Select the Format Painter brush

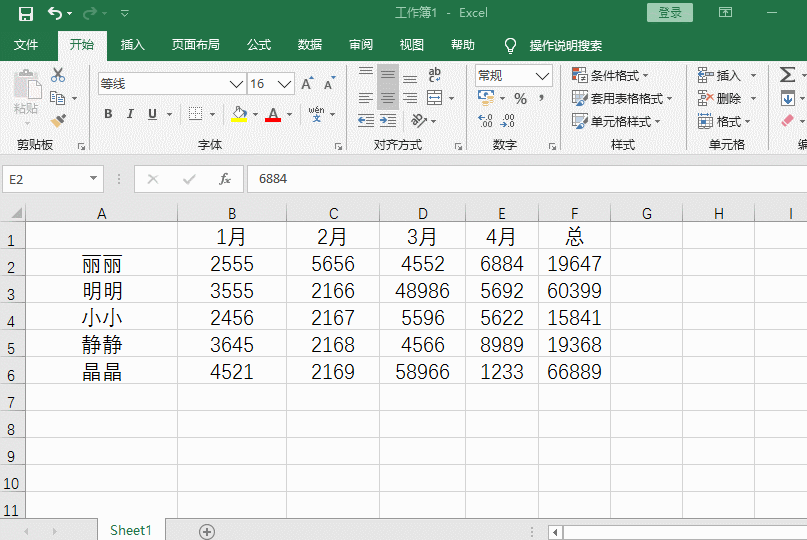[58, 120]
